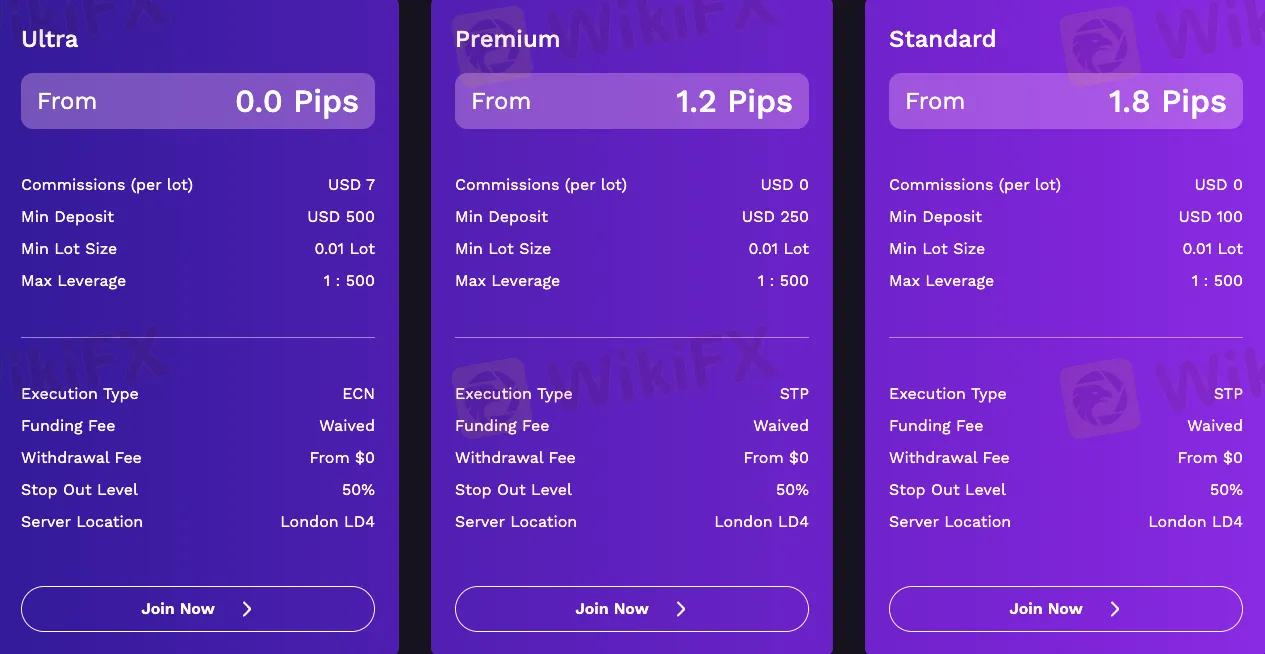Click the London LD4 server location on Standard

[x=1195, y=521]
